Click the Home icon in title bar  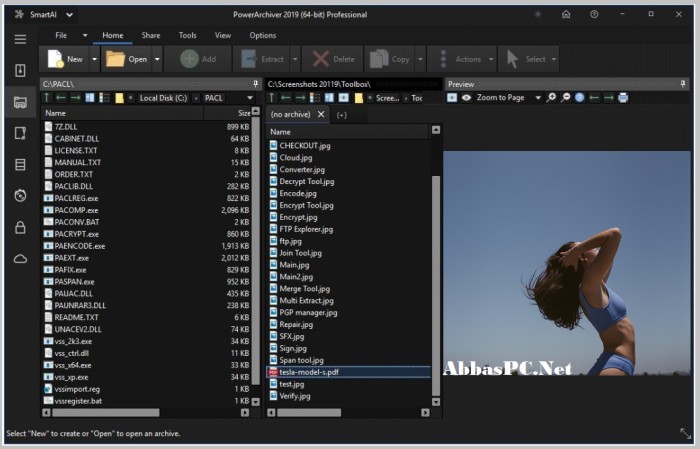point(566,14)
